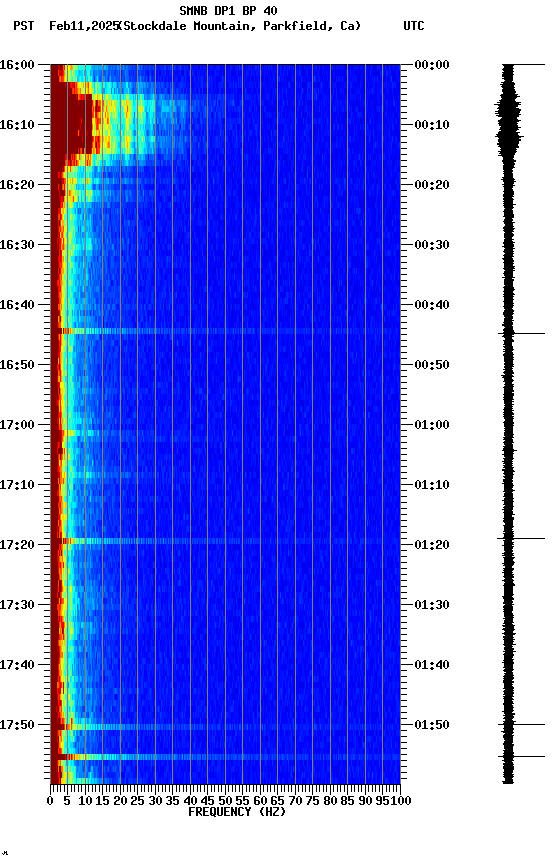552x864 pixels.
Task: Click the '17:20' PST time label
Action: click(x=17, y=545)
